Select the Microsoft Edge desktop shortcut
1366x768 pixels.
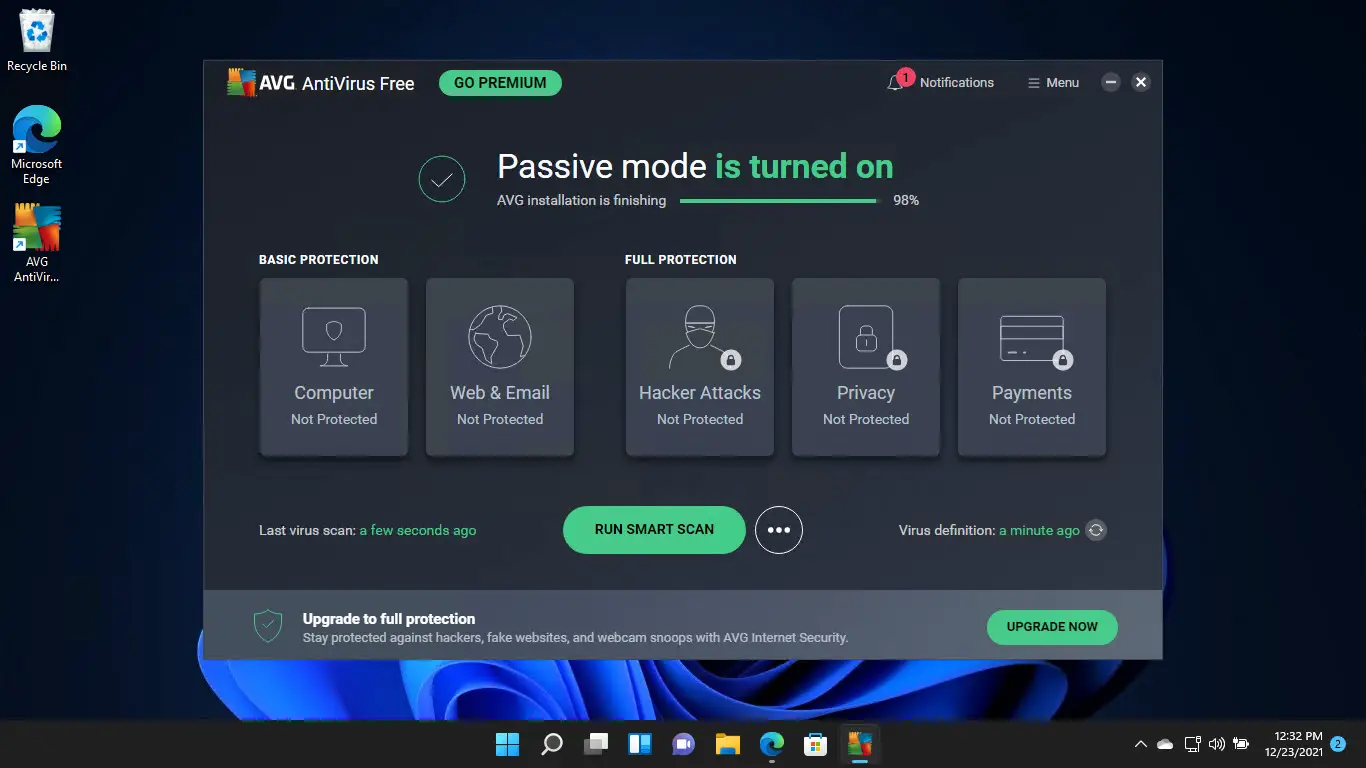point(37,145)
